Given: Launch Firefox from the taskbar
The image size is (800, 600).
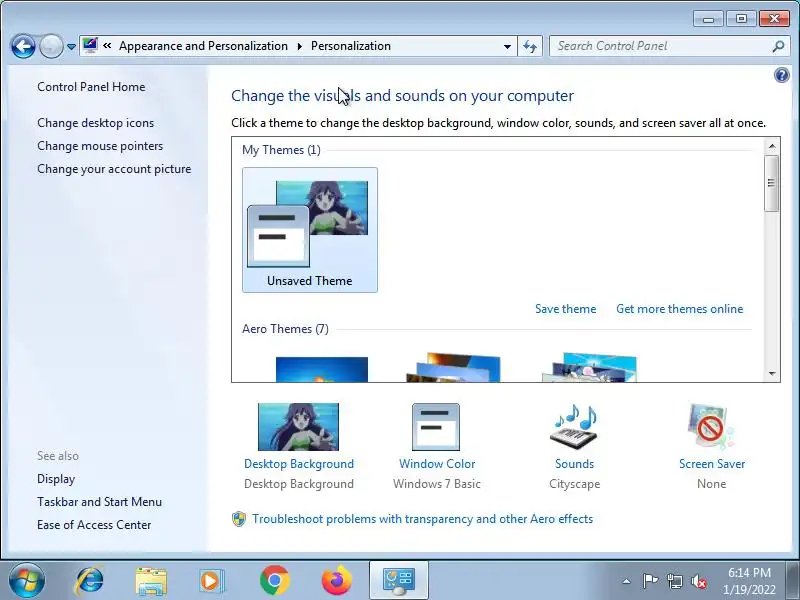Looking at the screenshot, I should pyautogui.click(x=337, y=581).
